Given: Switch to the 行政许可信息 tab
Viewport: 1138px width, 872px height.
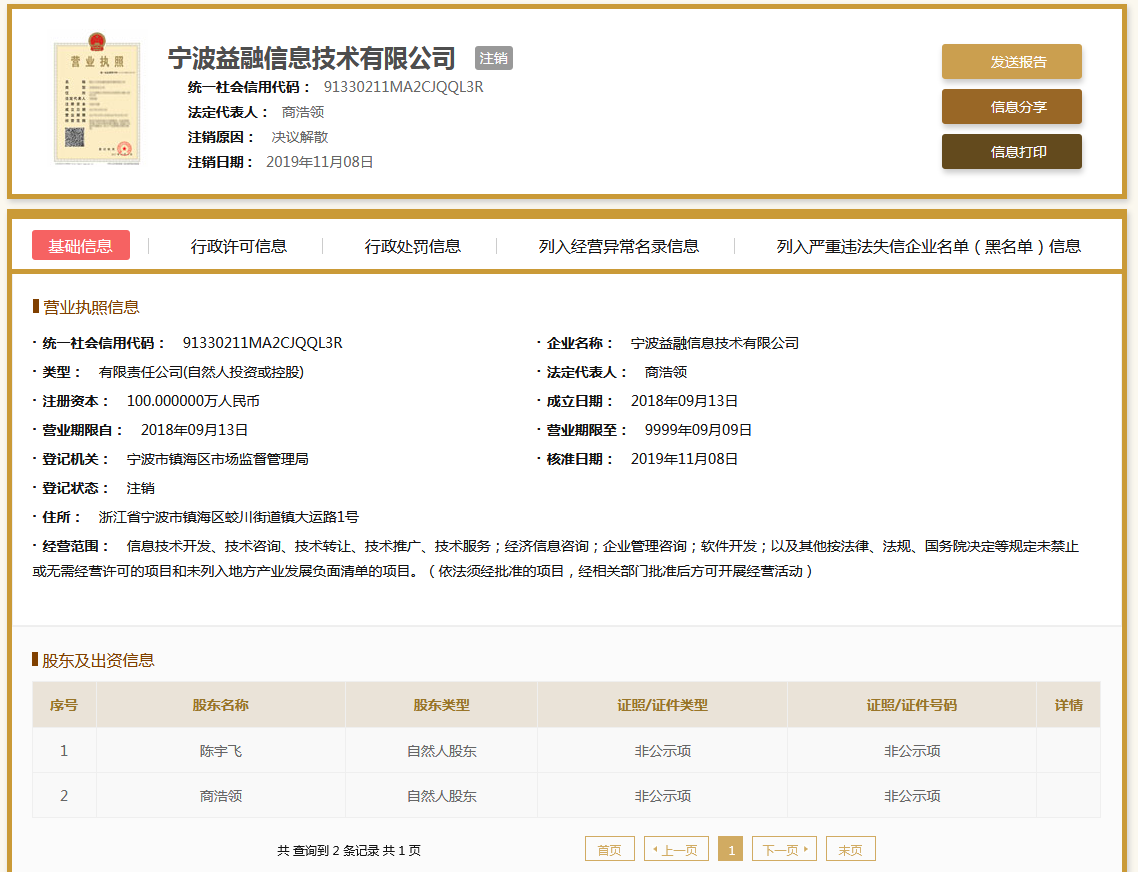Looking at the screenshot, I should pyautogui.click(x=239, y=246).
